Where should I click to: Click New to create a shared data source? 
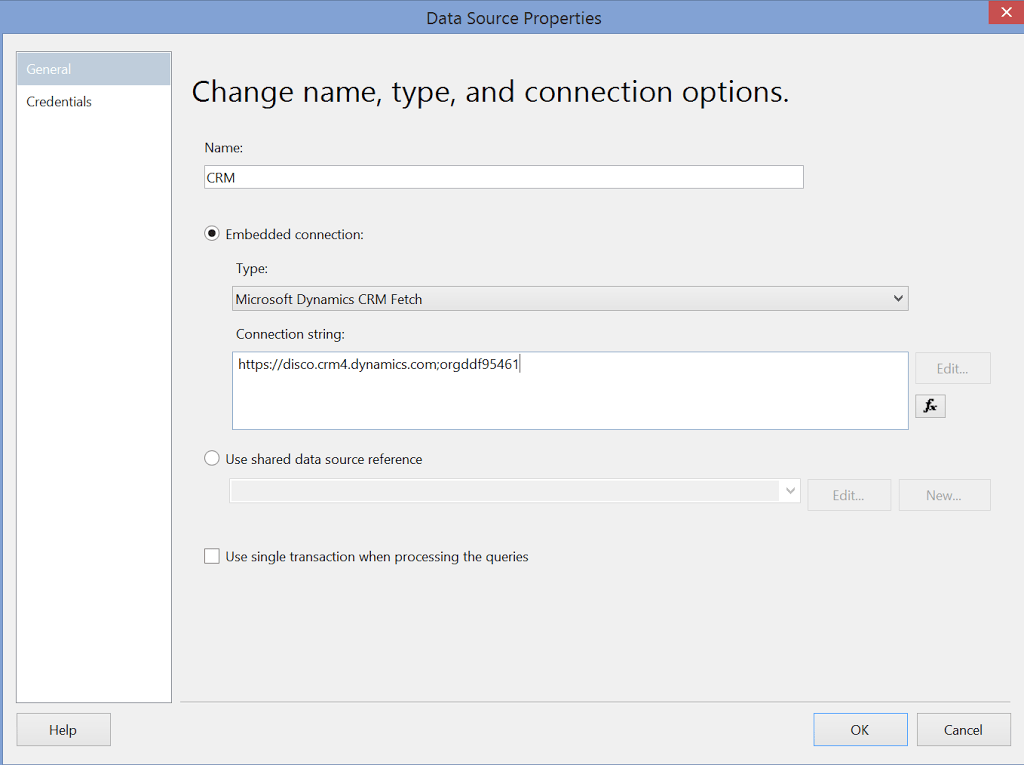click(x=944, y=494)
